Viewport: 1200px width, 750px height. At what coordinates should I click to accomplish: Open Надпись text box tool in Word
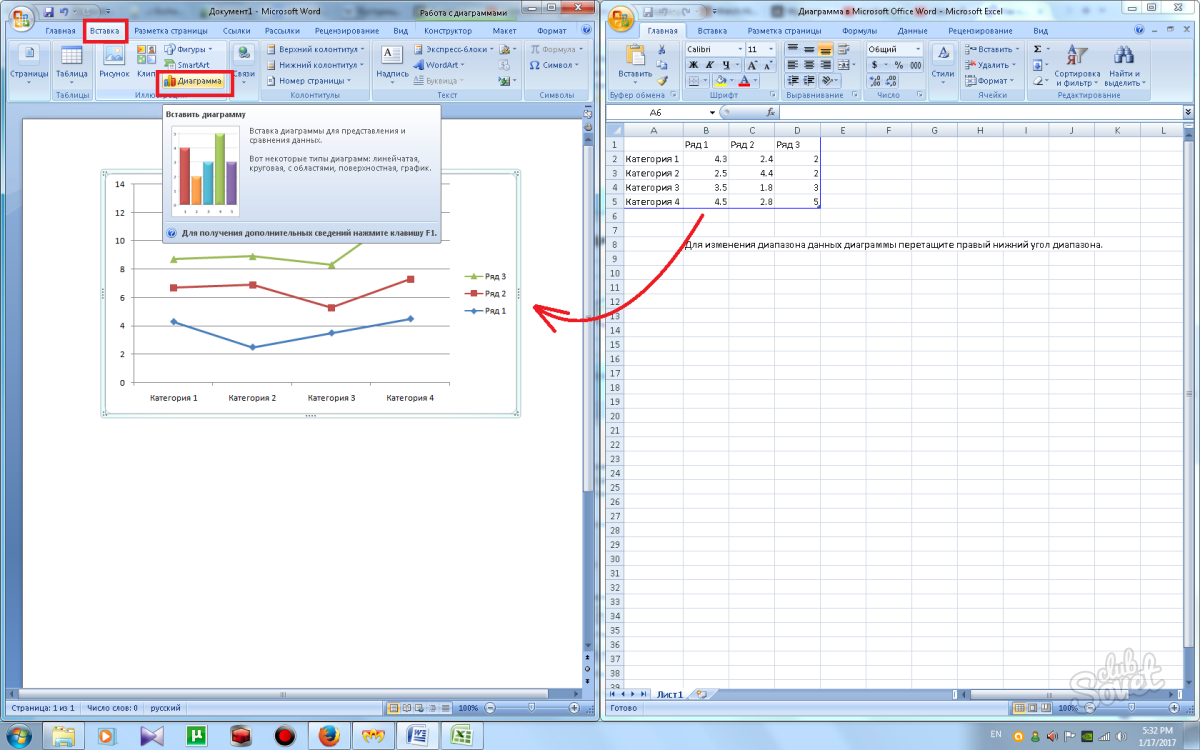click(x=392, y=64)
